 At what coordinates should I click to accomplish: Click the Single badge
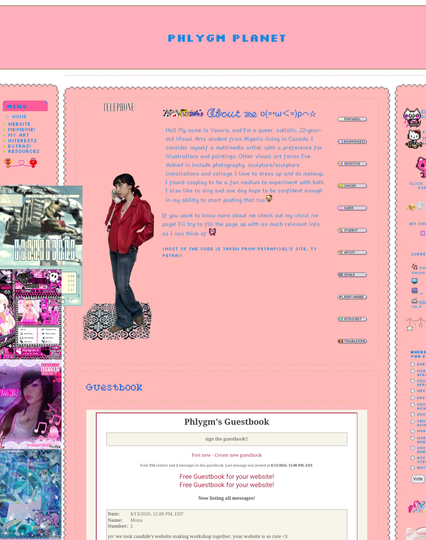tap(352, 275)
